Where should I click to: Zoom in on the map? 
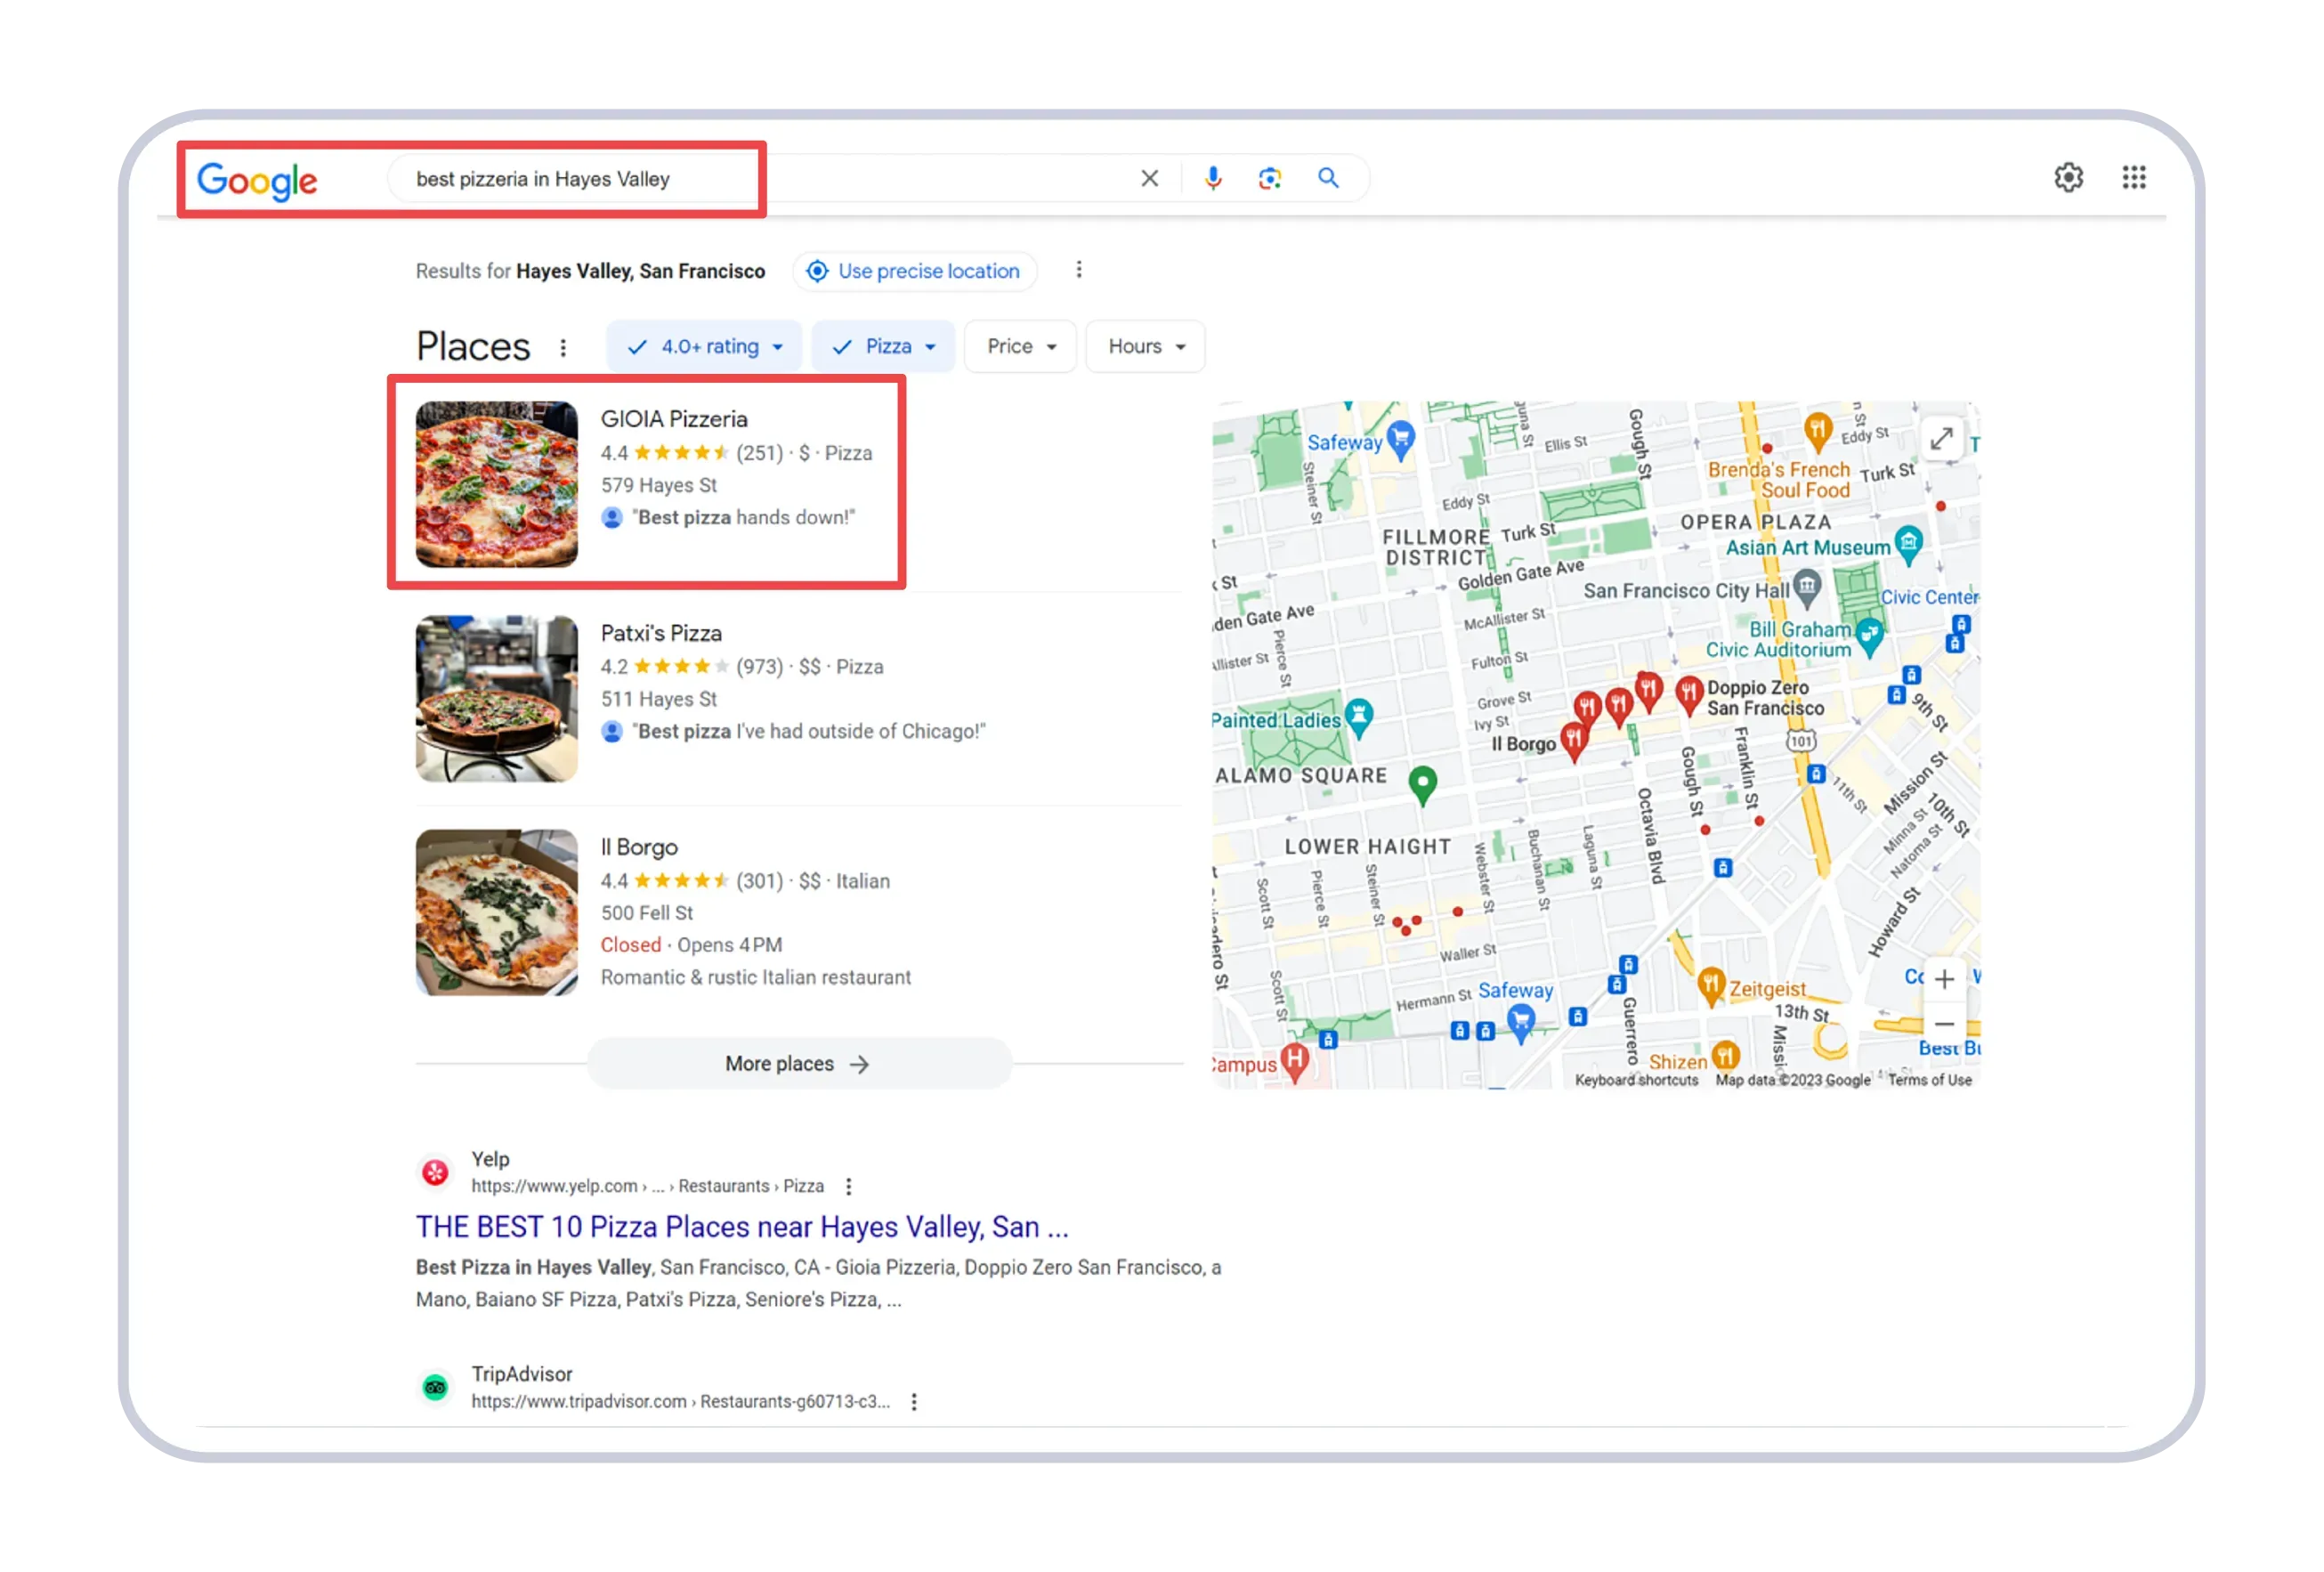[x=1943, y=978]
